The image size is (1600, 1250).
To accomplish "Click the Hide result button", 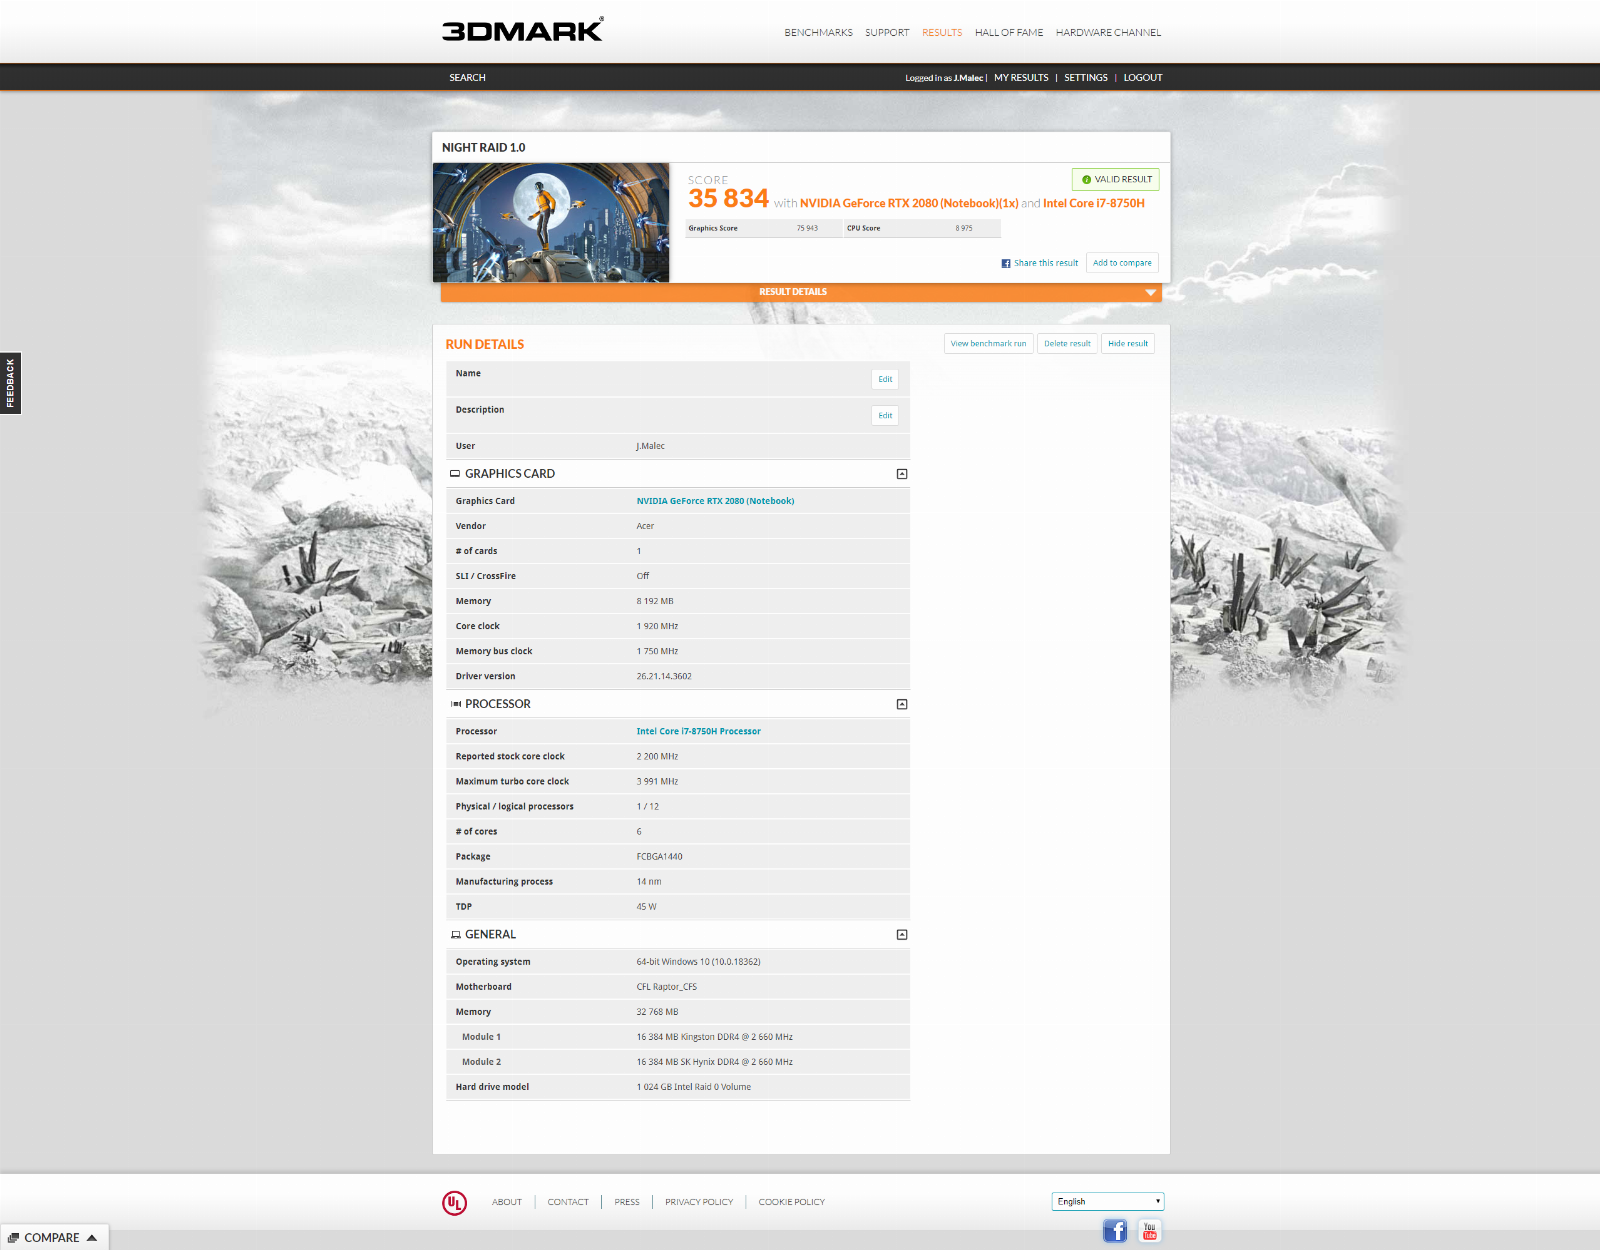I will (x=1128, y=344).
